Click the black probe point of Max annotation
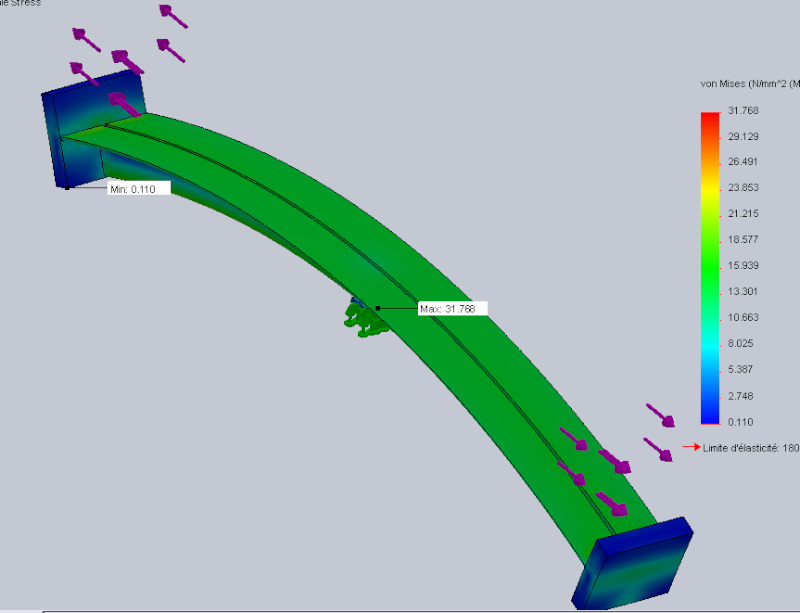This screenshot has height=613, width=800. [x=378, y=308]
